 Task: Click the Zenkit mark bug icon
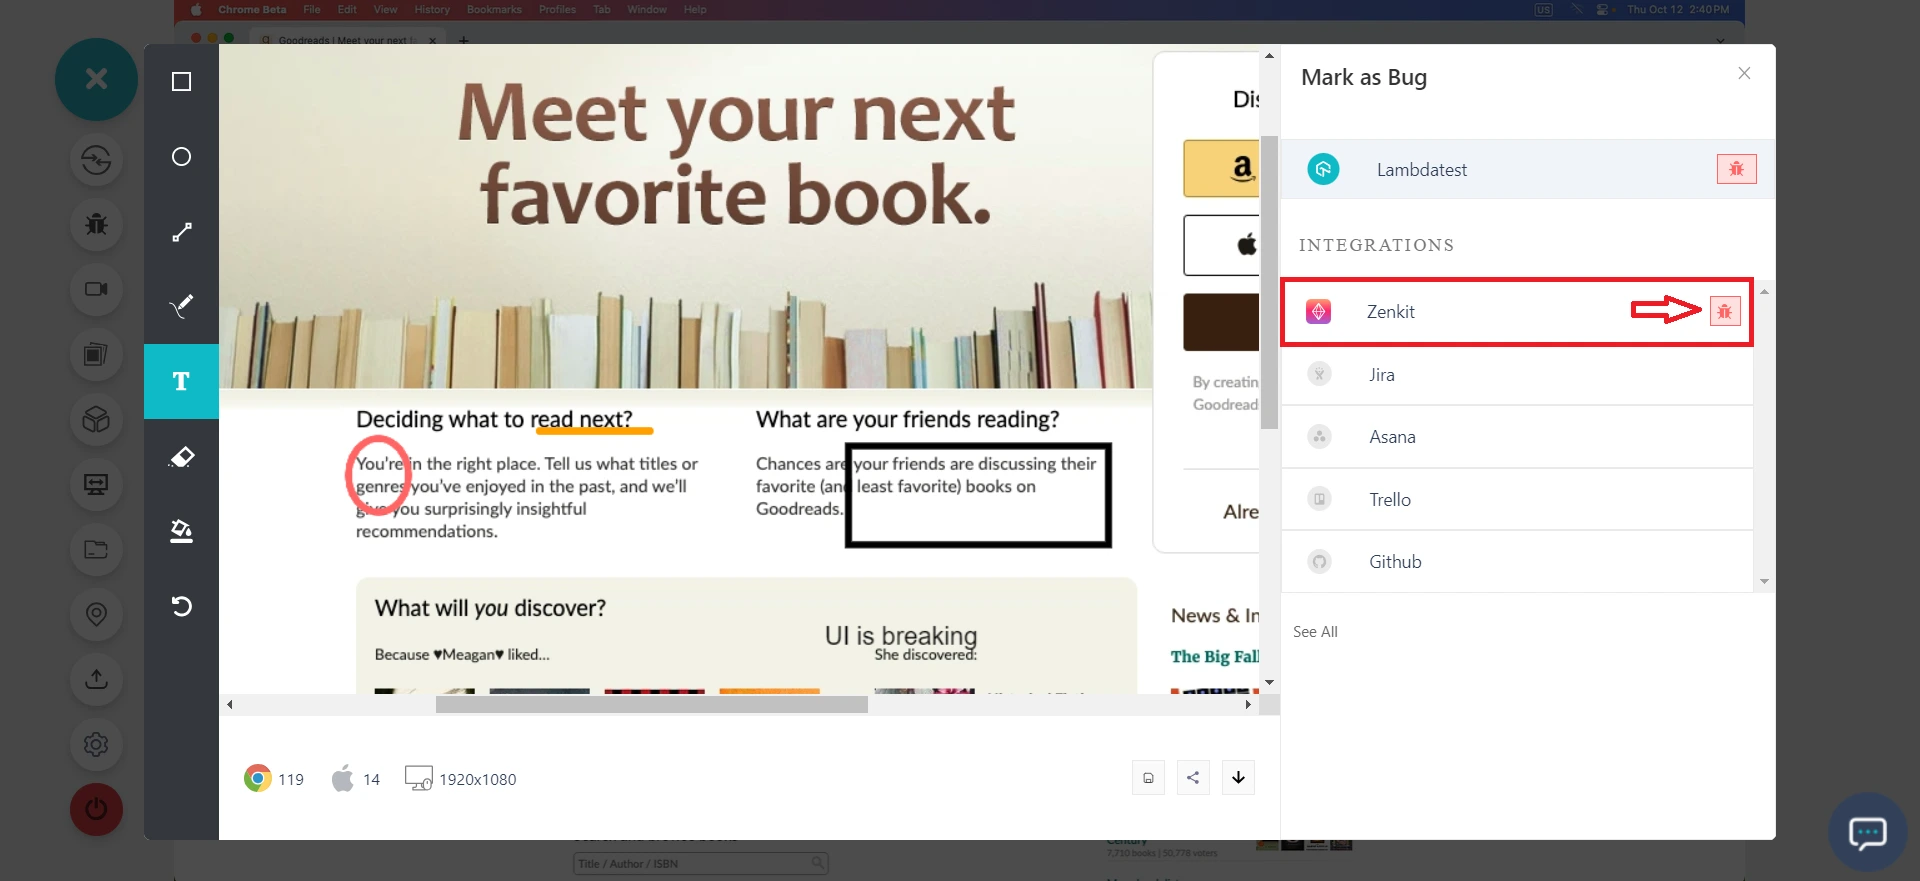point(1725,312)
